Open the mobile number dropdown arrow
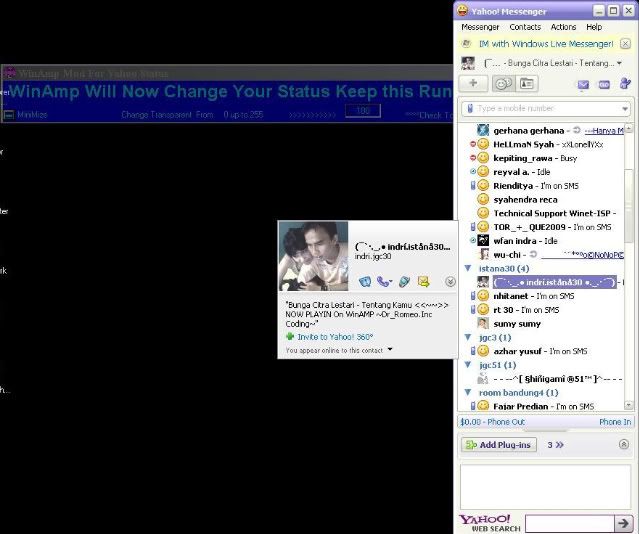This screenshot has width=639, height=534. pyautogui.click(x=625, y=109)
